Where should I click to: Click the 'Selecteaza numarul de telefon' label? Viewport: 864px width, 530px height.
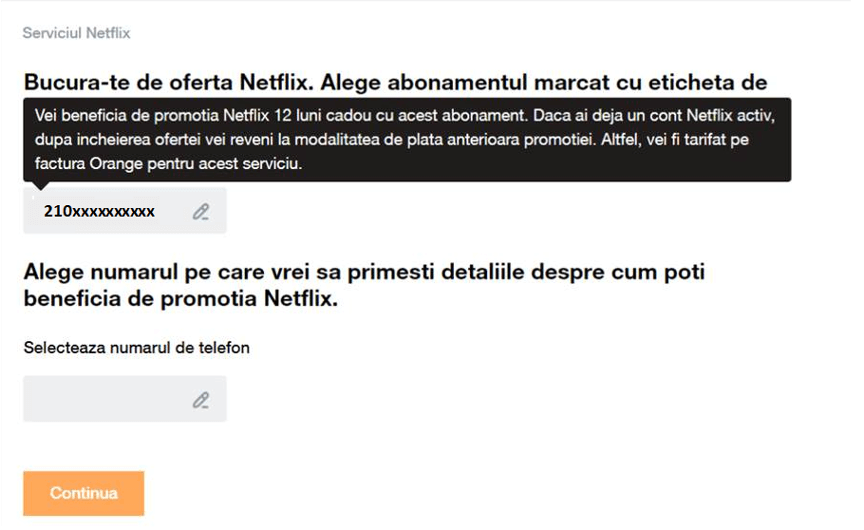tap(137, 348)
